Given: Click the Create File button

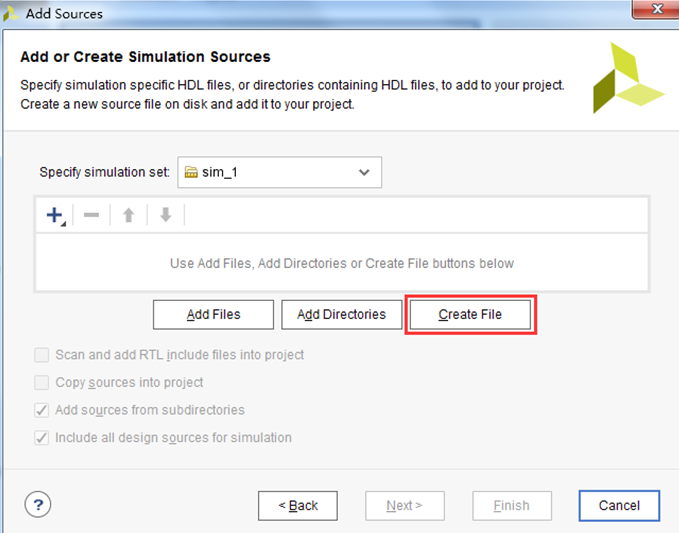Looking at the screenshot, I should (x=470, y=314).
